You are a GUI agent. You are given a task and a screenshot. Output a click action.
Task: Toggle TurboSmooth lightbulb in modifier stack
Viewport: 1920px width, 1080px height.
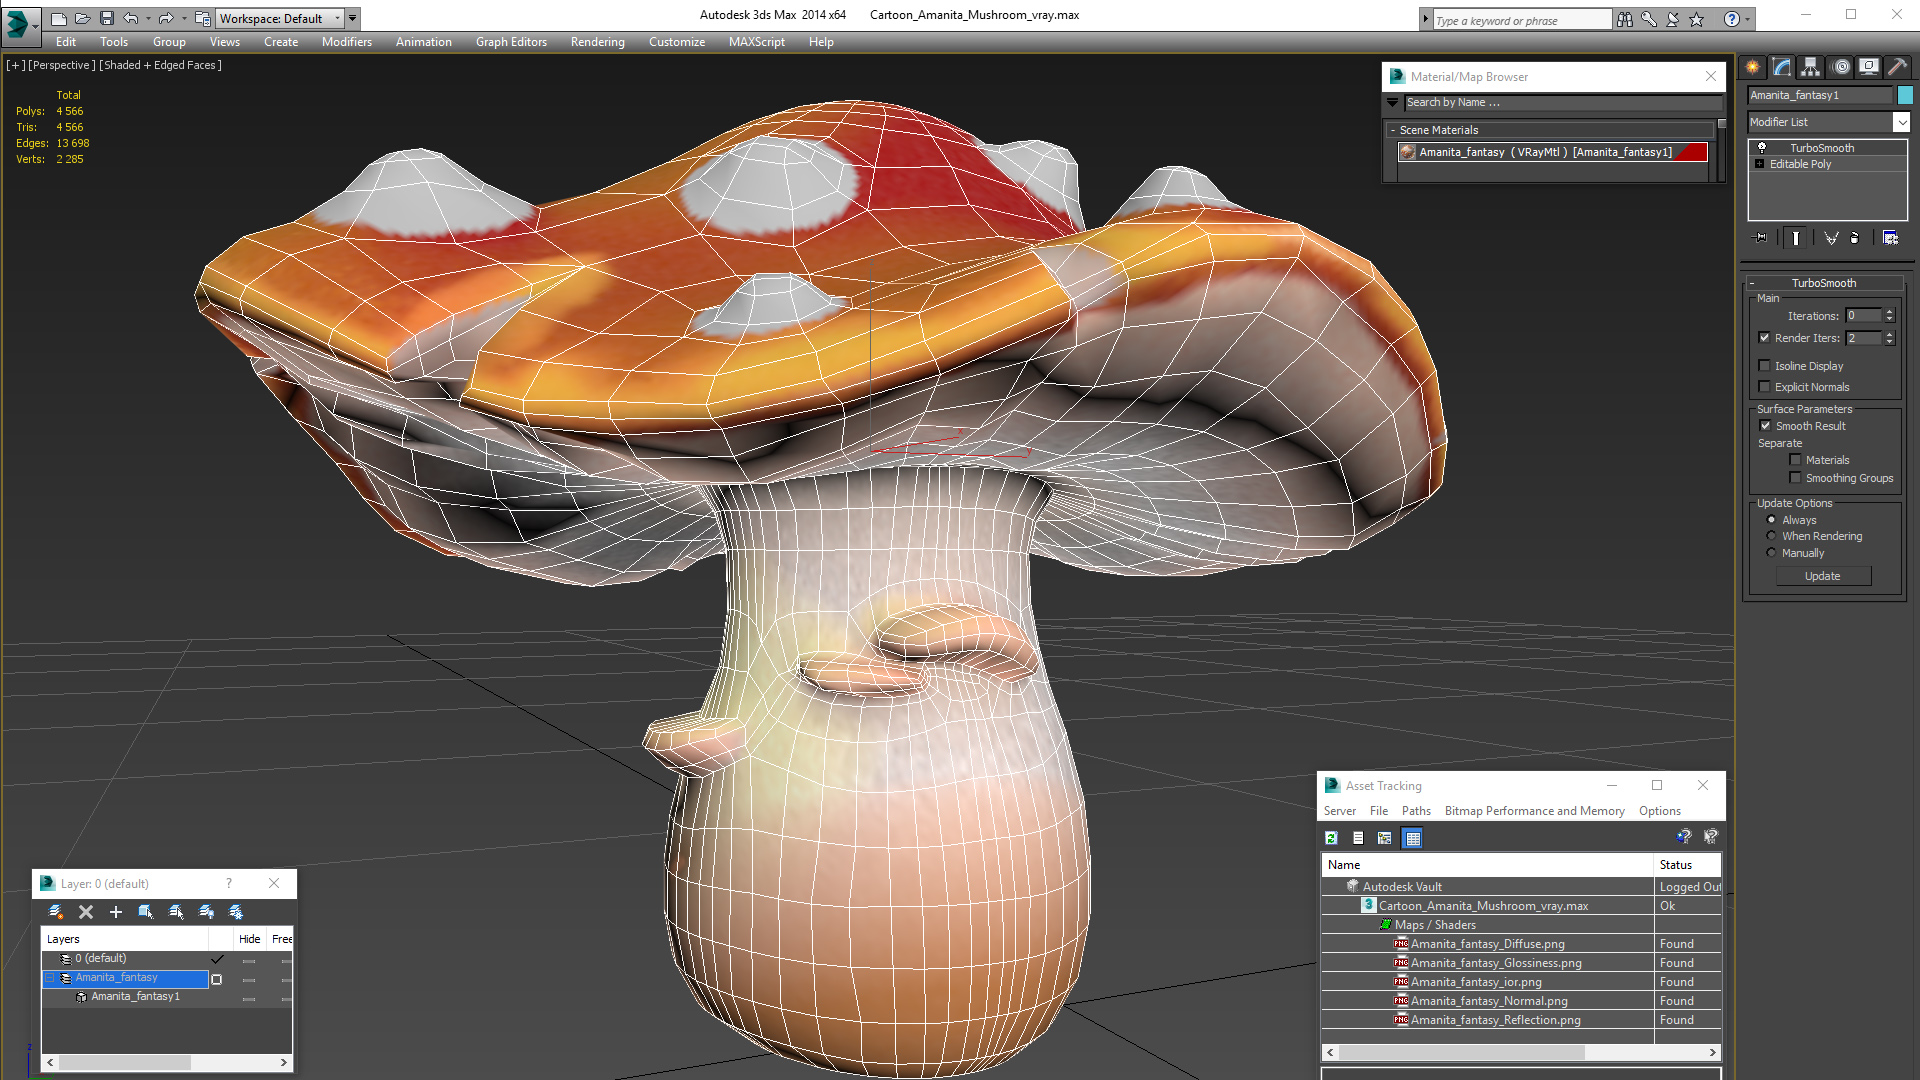(x=1762, y=148)
